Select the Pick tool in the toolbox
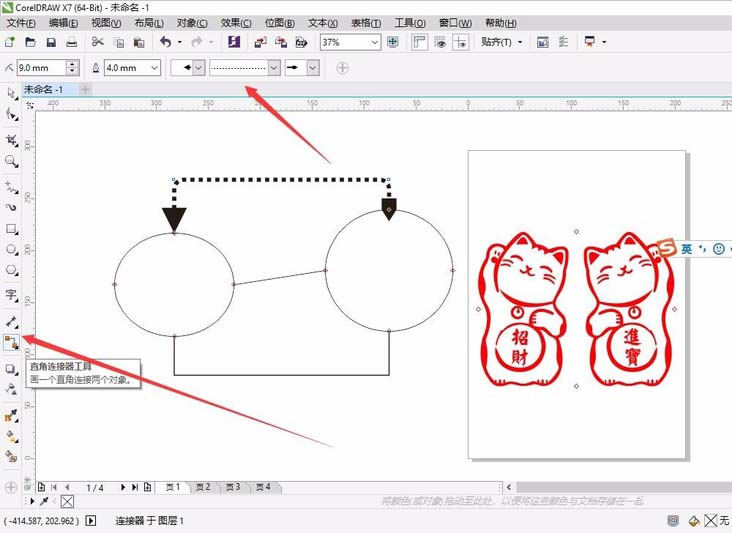 [12, 93]
